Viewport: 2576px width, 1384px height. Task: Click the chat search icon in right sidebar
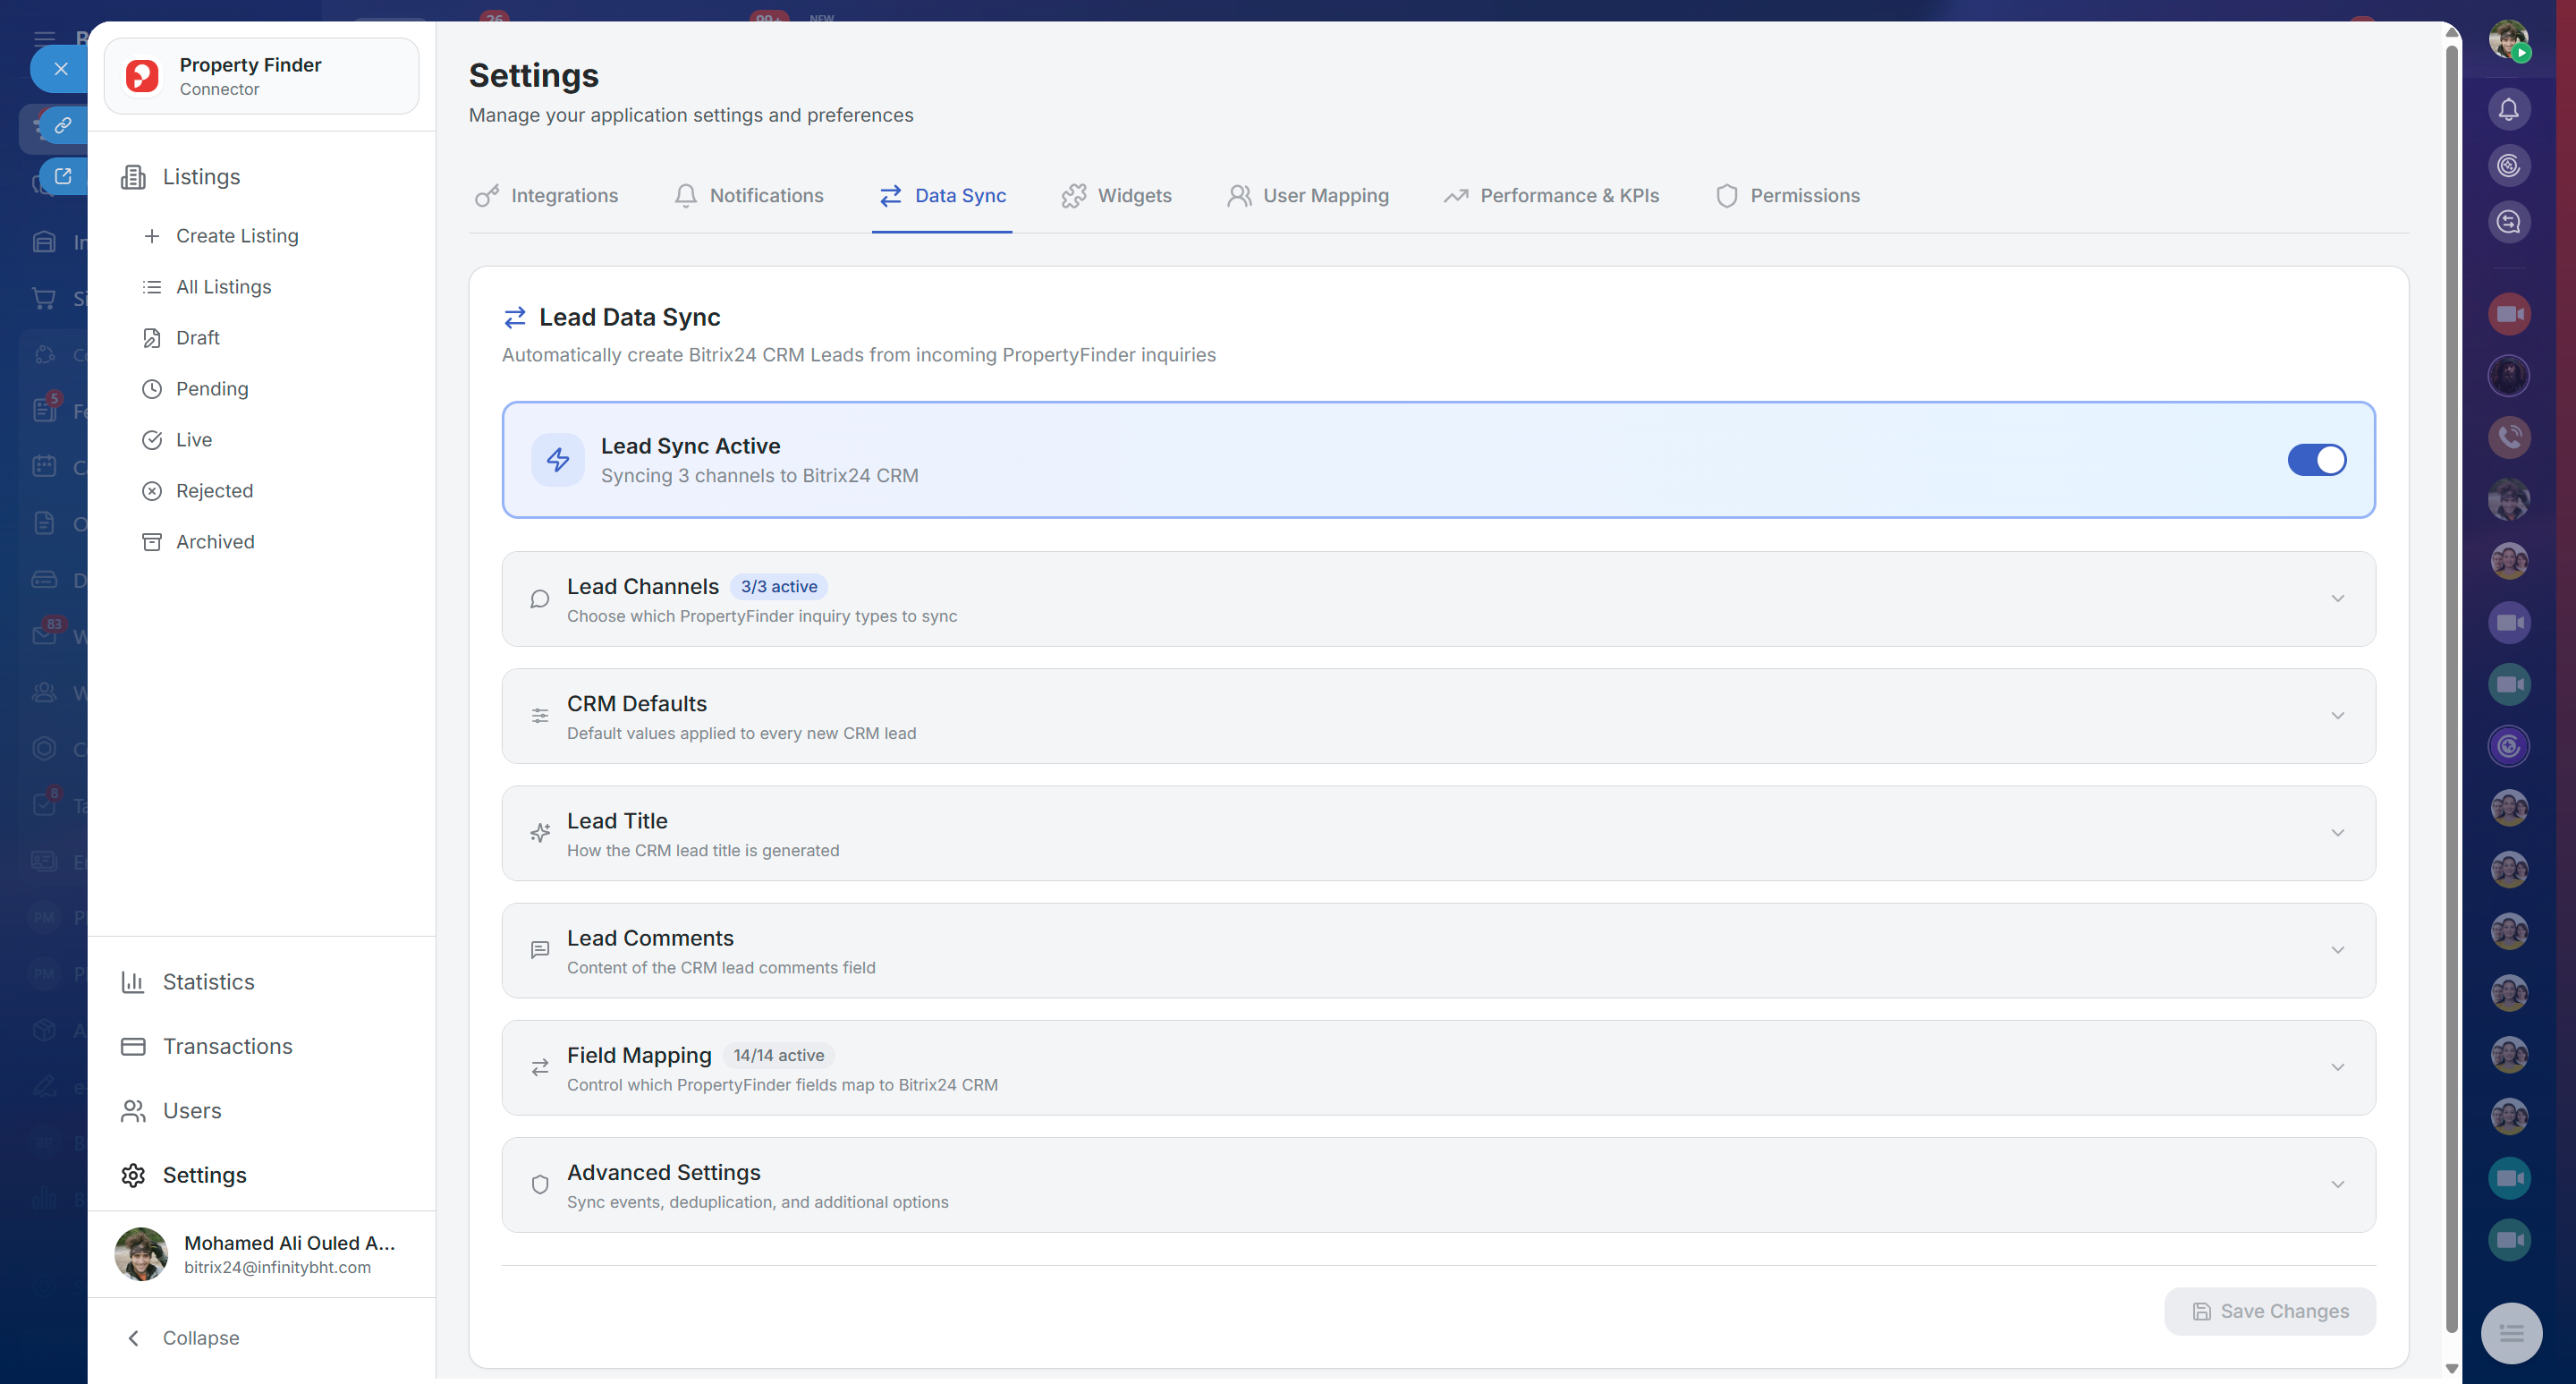[2508, 222]
